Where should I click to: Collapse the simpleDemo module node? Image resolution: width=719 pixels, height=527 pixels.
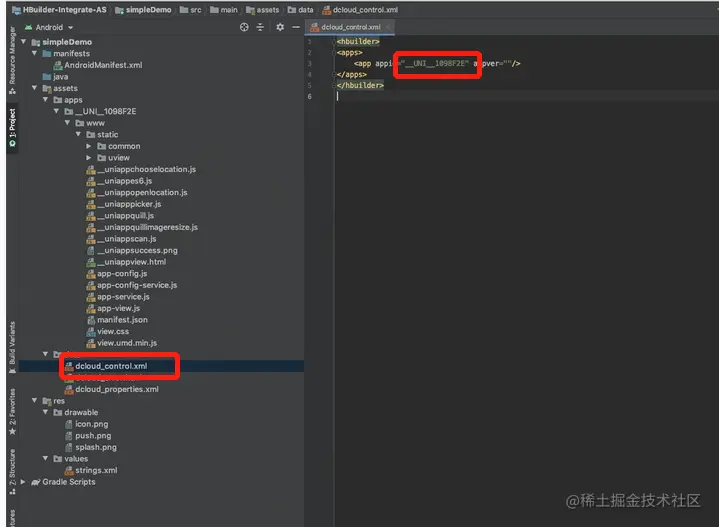click(23, 42)
